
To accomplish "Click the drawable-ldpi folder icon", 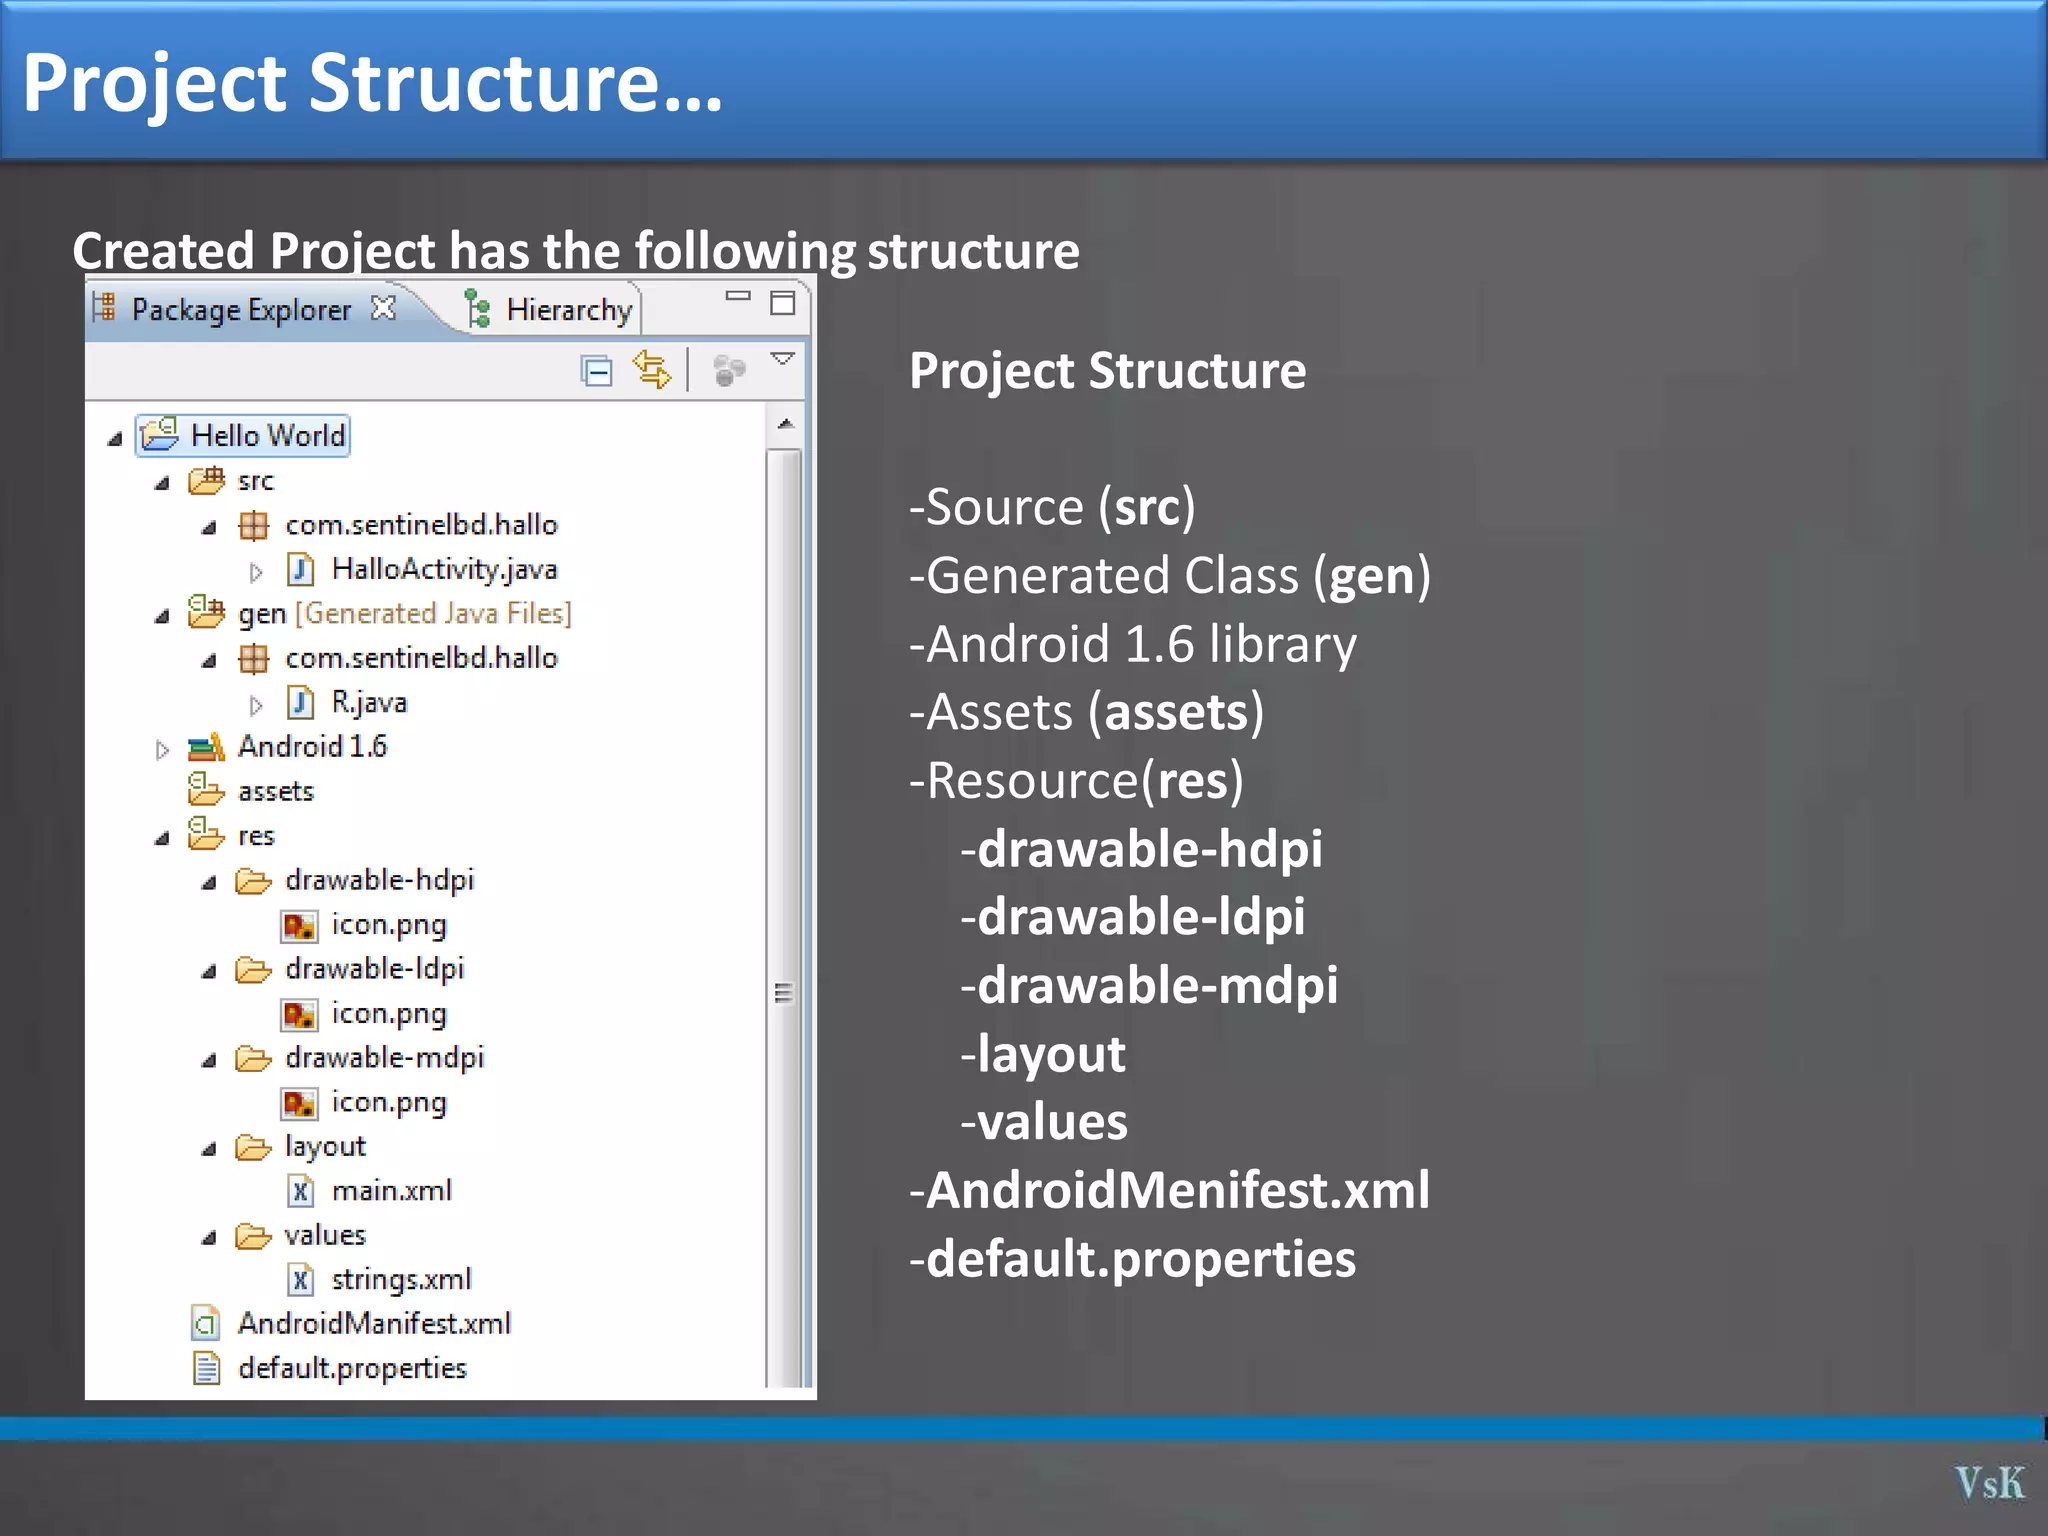I will click(253, 970).
